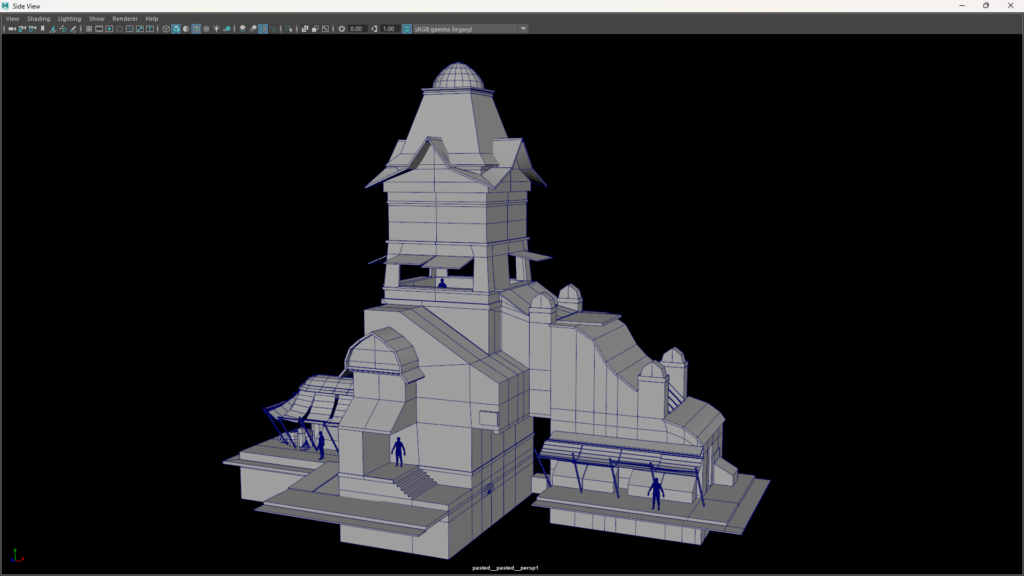Click the Gamma value field showing 1.00
Screen dimensions: 1024x576
pyautogui.click(x=390, y=29)
